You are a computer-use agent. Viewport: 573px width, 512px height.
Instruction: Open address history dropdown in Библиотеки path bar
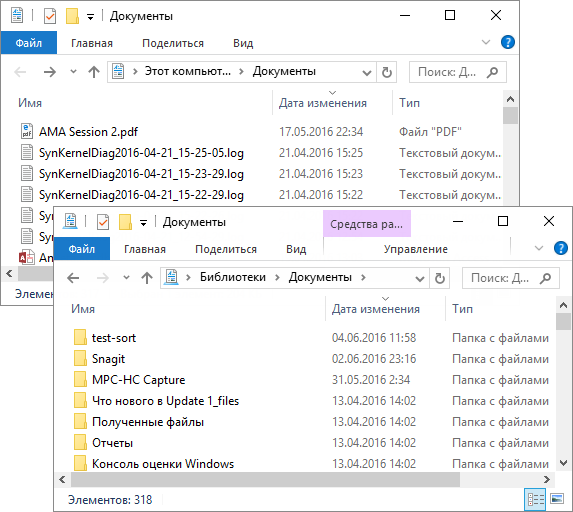click(x=420, y=278)
